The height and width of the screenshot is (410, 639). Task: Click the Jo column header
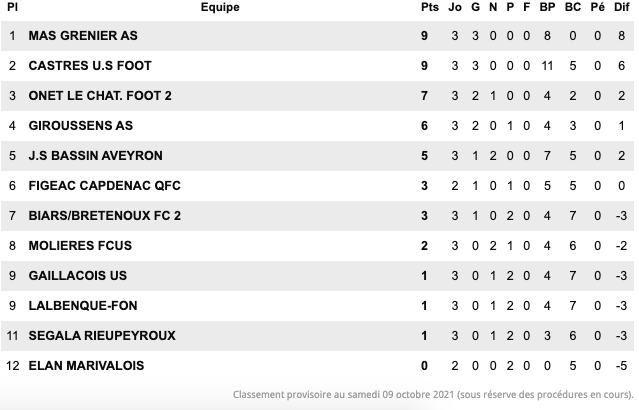pos(456,8)
